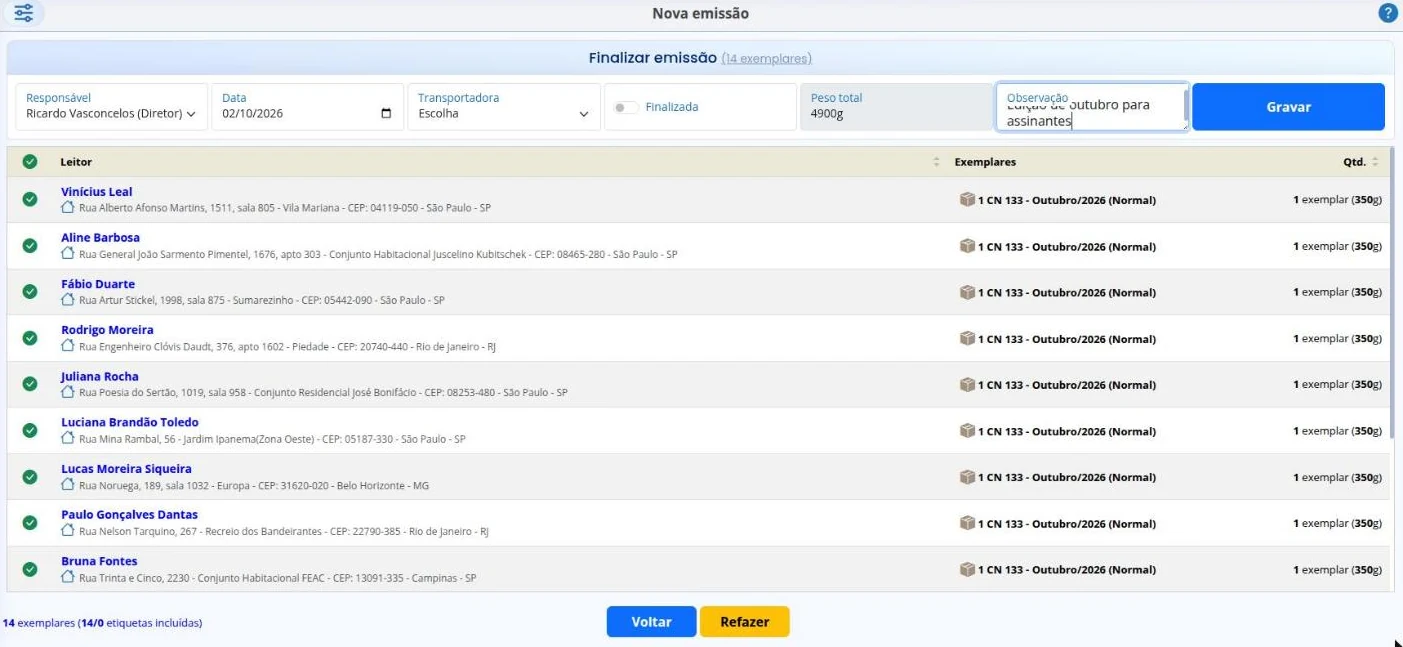Sort table by Leitor column arrows
This screenshot has width=1403, height=647.
point(937,162)
